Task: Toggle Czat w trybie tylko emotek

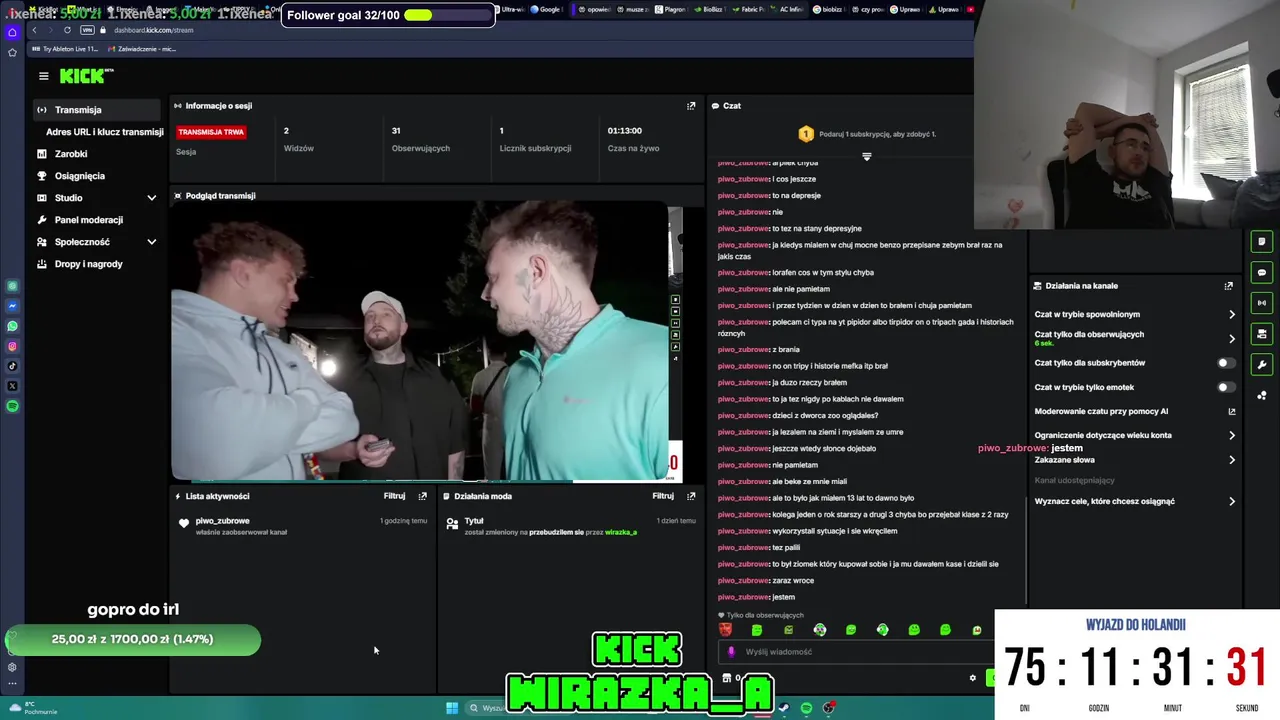Action: click(1225, 387)
